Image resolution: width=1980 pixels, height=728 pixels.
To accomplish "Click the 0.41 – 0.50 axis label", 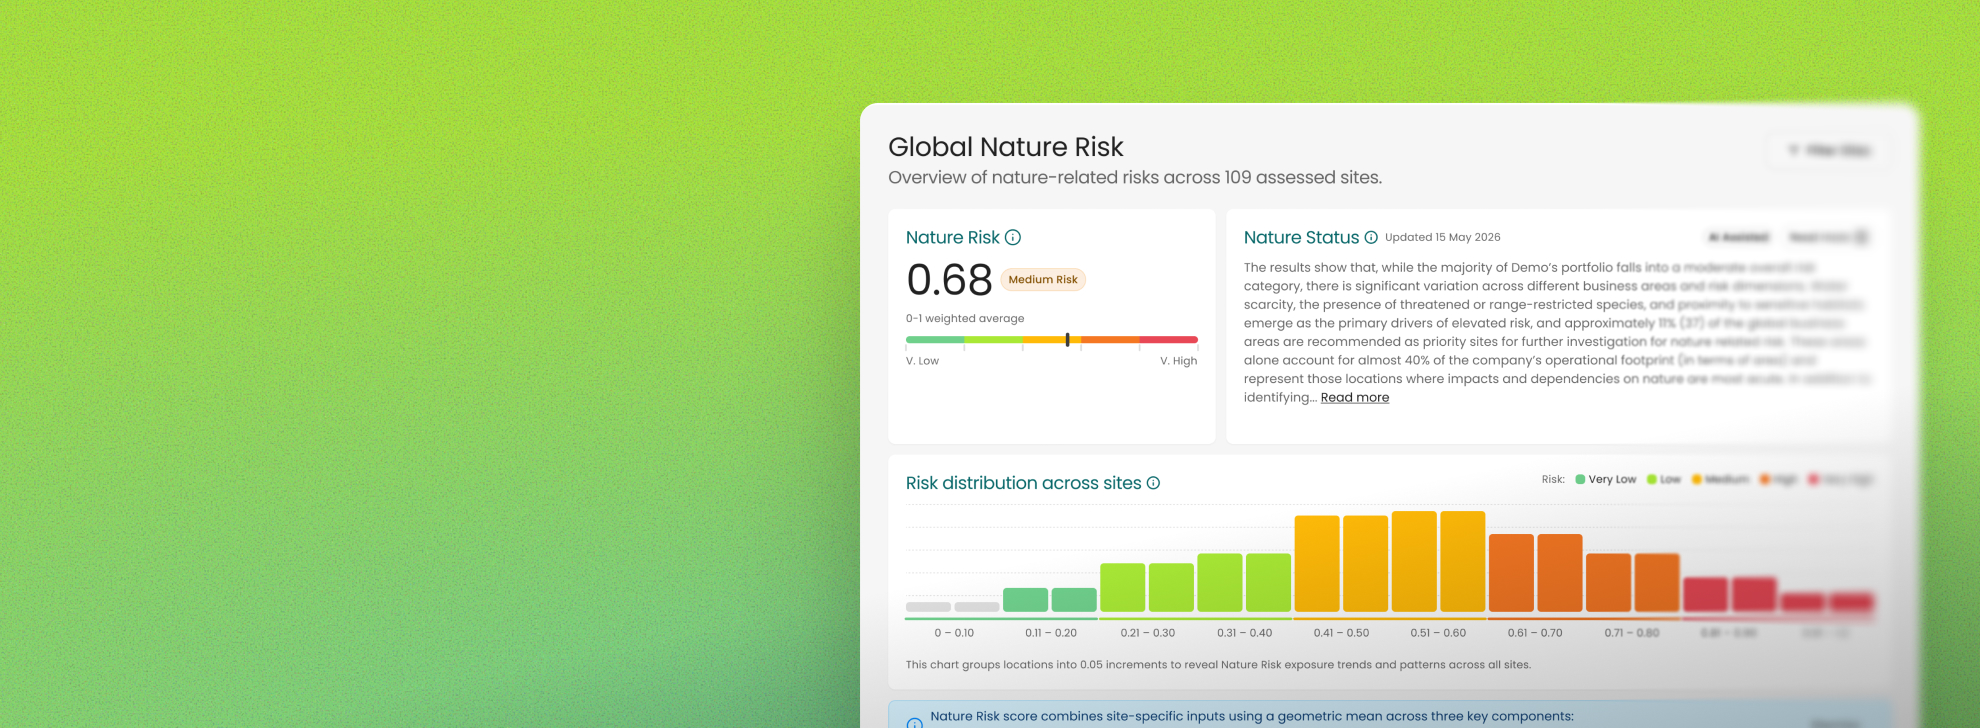I will [x=1342, y=633].
